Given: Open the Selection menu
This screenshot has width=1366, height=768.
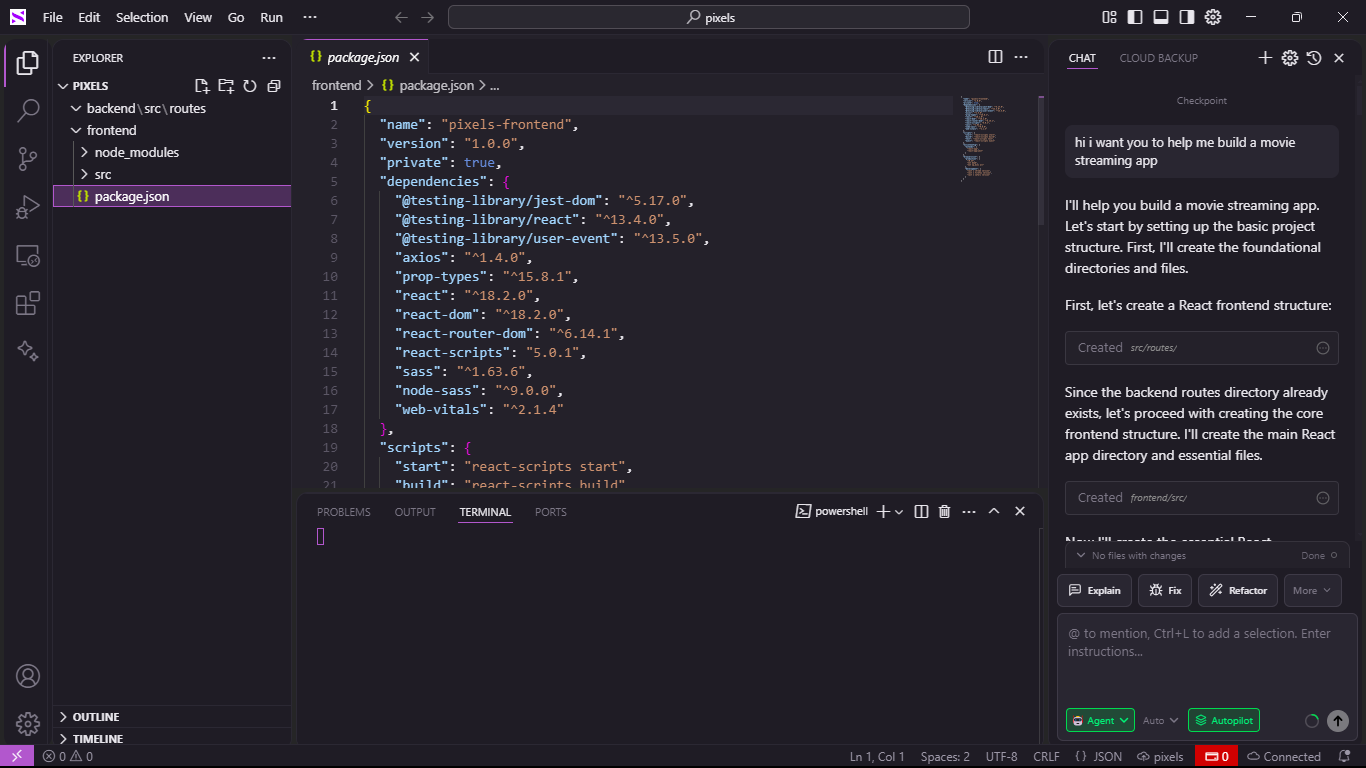Looking at the screenshot, I should [142, 17].
